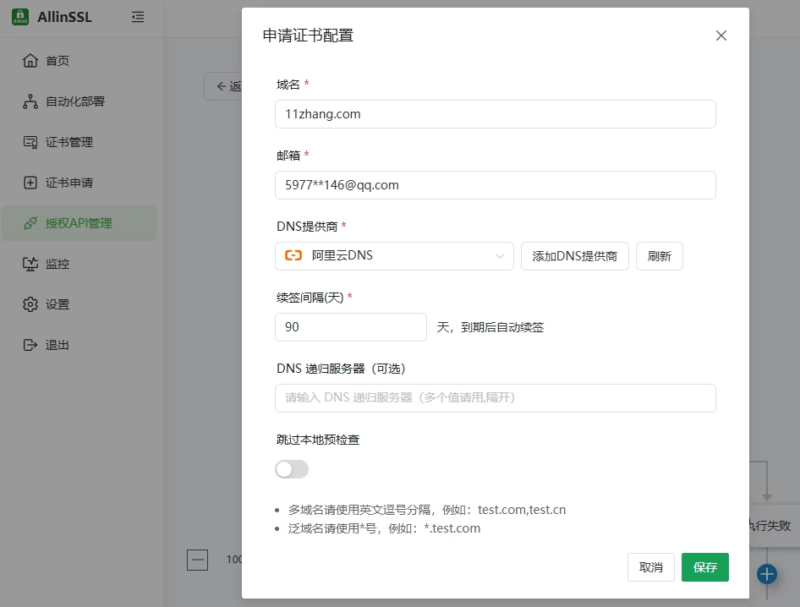Screen dimensions: 800x607
Task: Open the DNS提供商 provider dropdown
Action: click(x=393, y=256)
